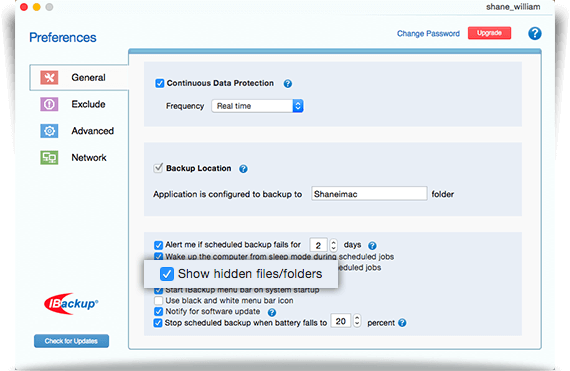Toggle Wake up the computer from sleep

click(158, 256)
